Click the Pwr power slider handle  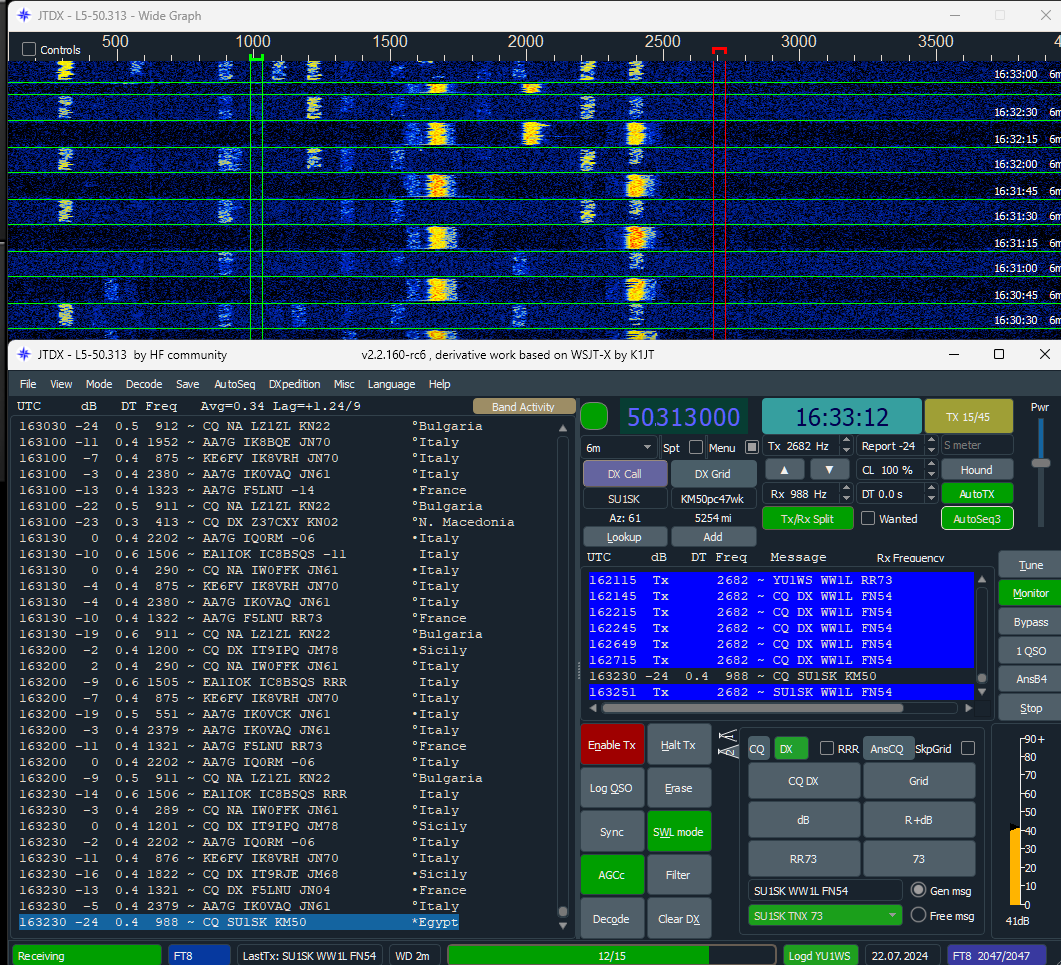tap(1039, 463)
